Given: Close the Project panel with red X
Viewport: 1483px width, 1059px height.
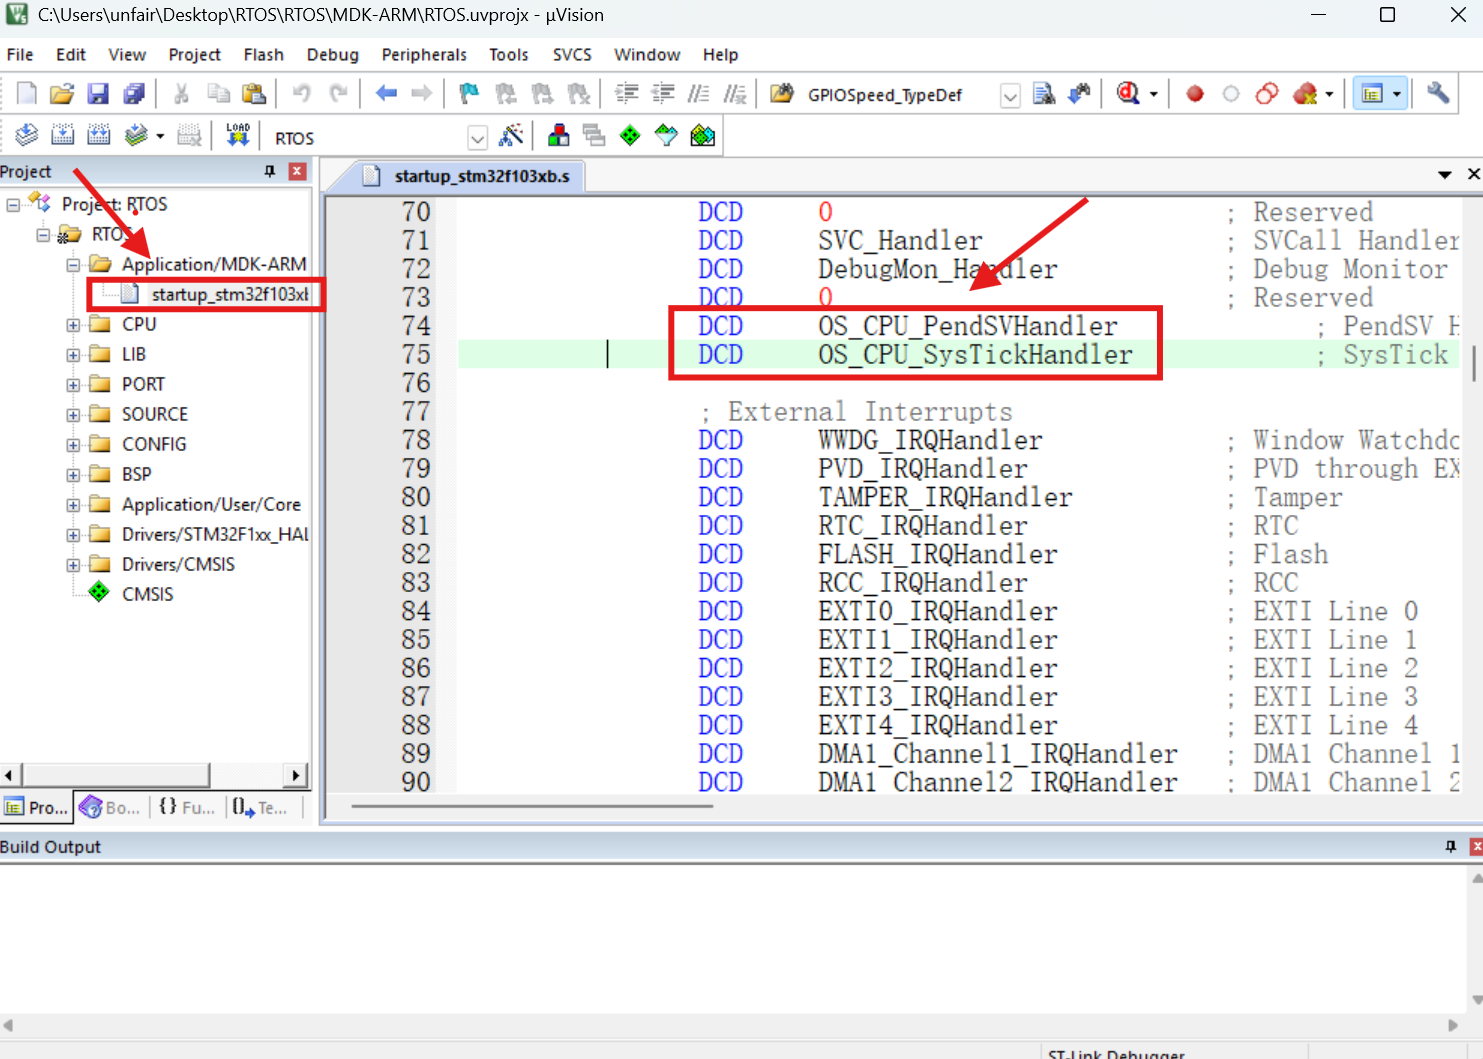Looking at the screenshot, I should point(297,171).
